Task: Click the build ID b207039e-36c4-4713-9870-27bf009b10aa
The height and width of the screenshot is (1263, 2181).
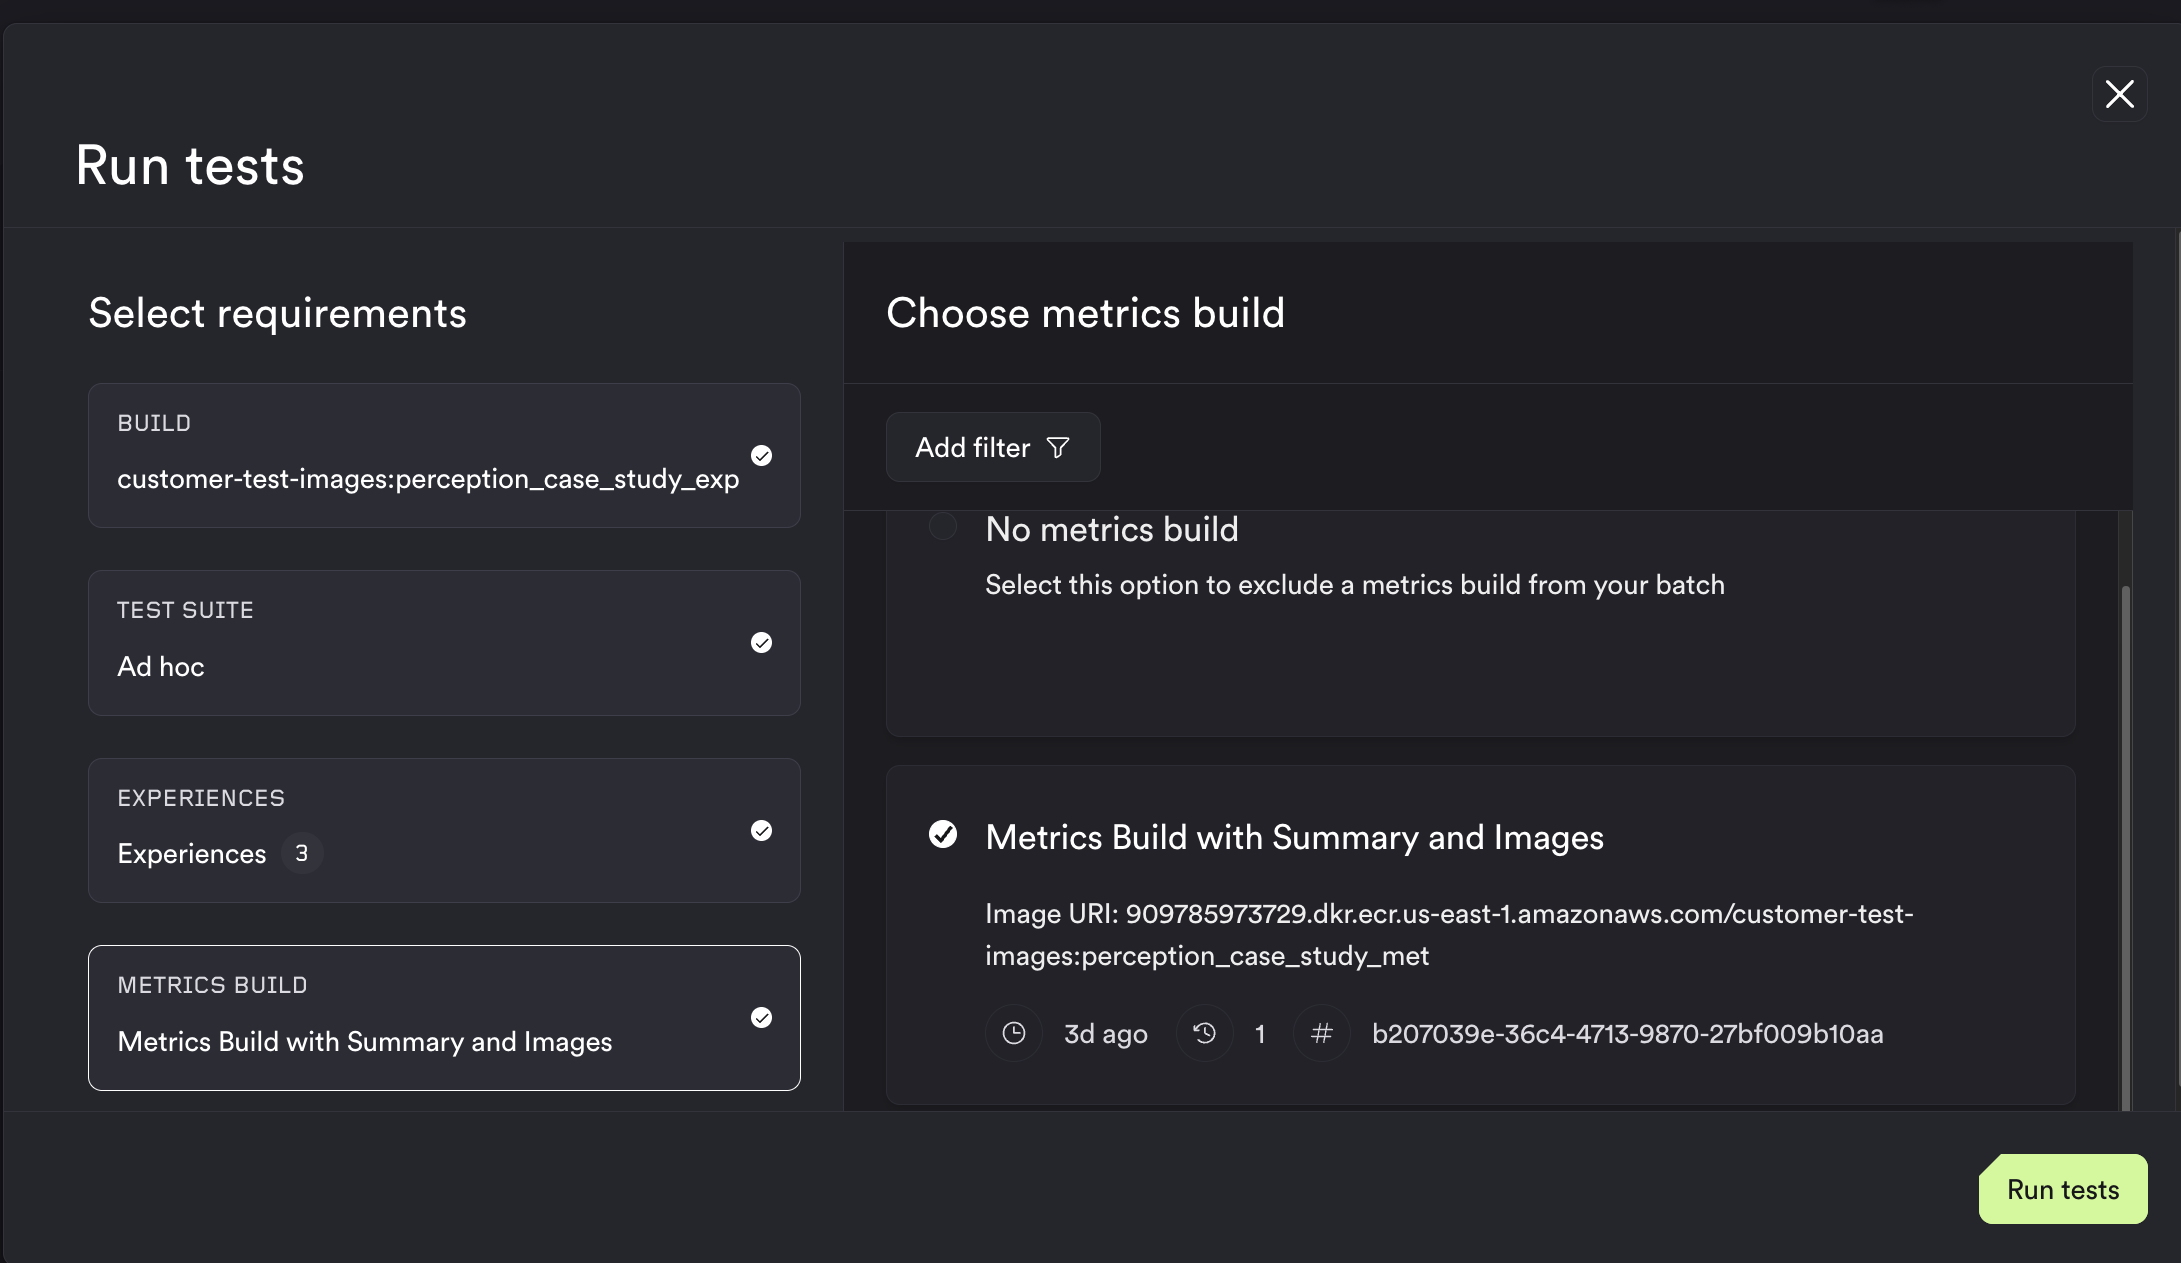Action: point(1627,1034)
